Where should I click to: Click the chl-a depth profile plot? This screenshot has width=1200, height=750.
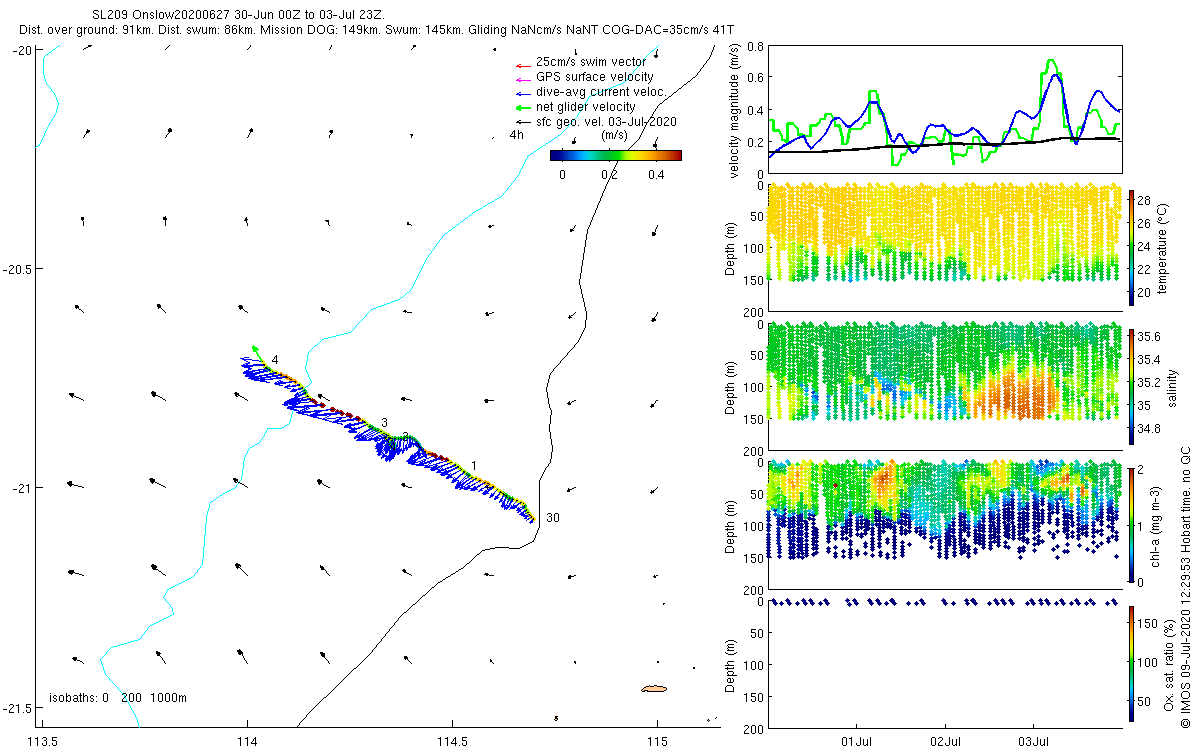(x=944, y=525)
